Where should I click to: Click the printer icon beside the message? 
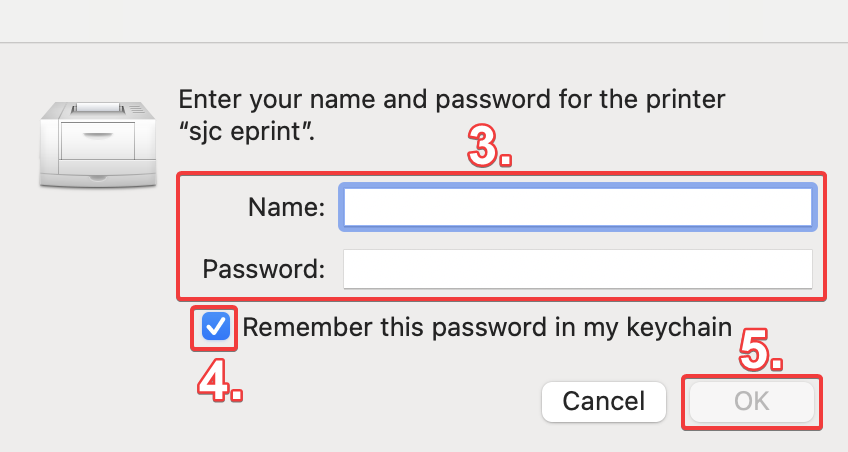[x=98, y=144]
